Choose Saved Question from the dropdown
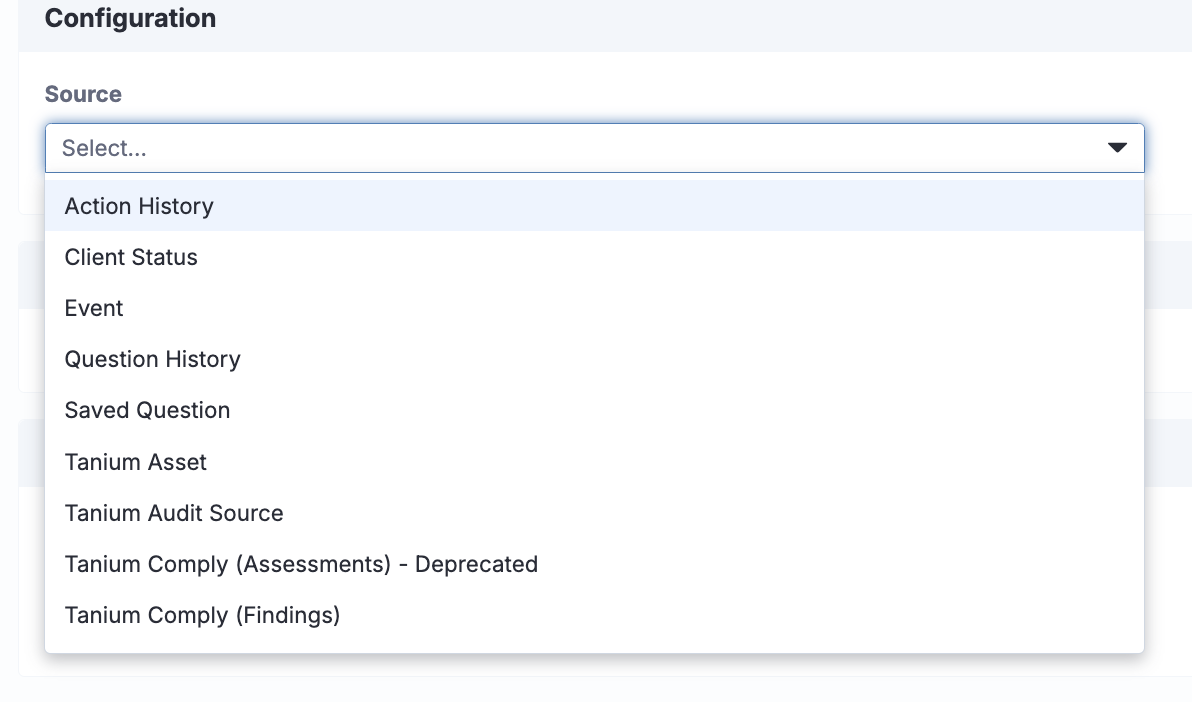1192x702 pixels. [147, 410]
